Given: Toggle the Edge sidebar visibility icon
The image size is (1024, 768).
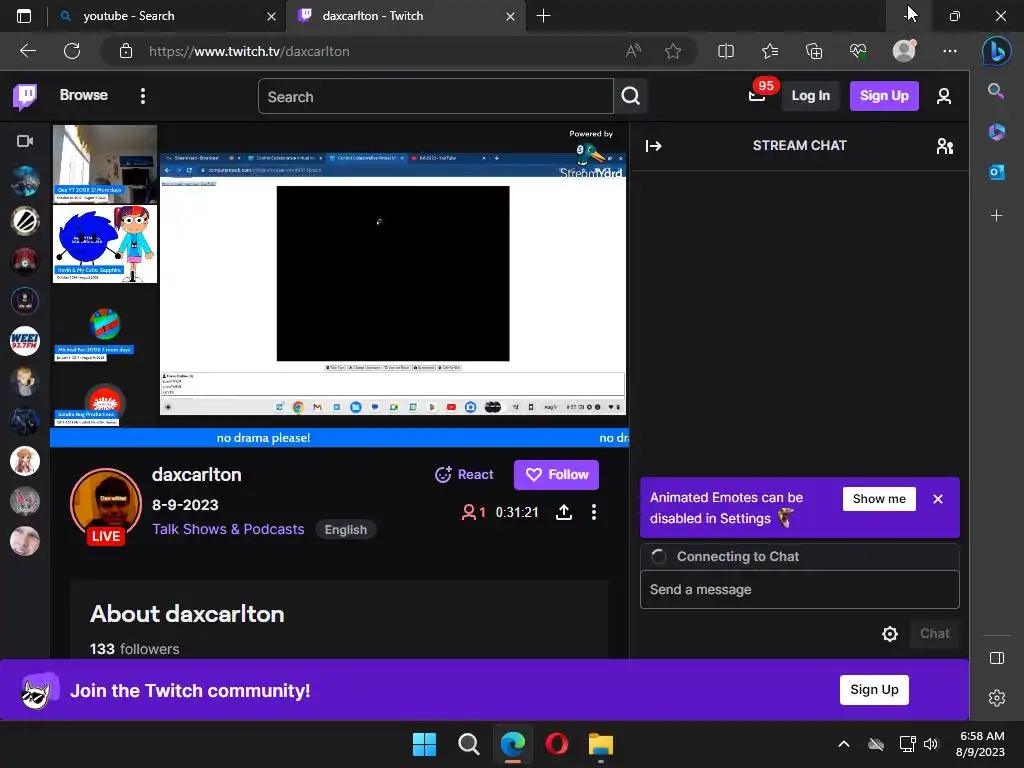Looking at the screenshot, I should 997,658.
